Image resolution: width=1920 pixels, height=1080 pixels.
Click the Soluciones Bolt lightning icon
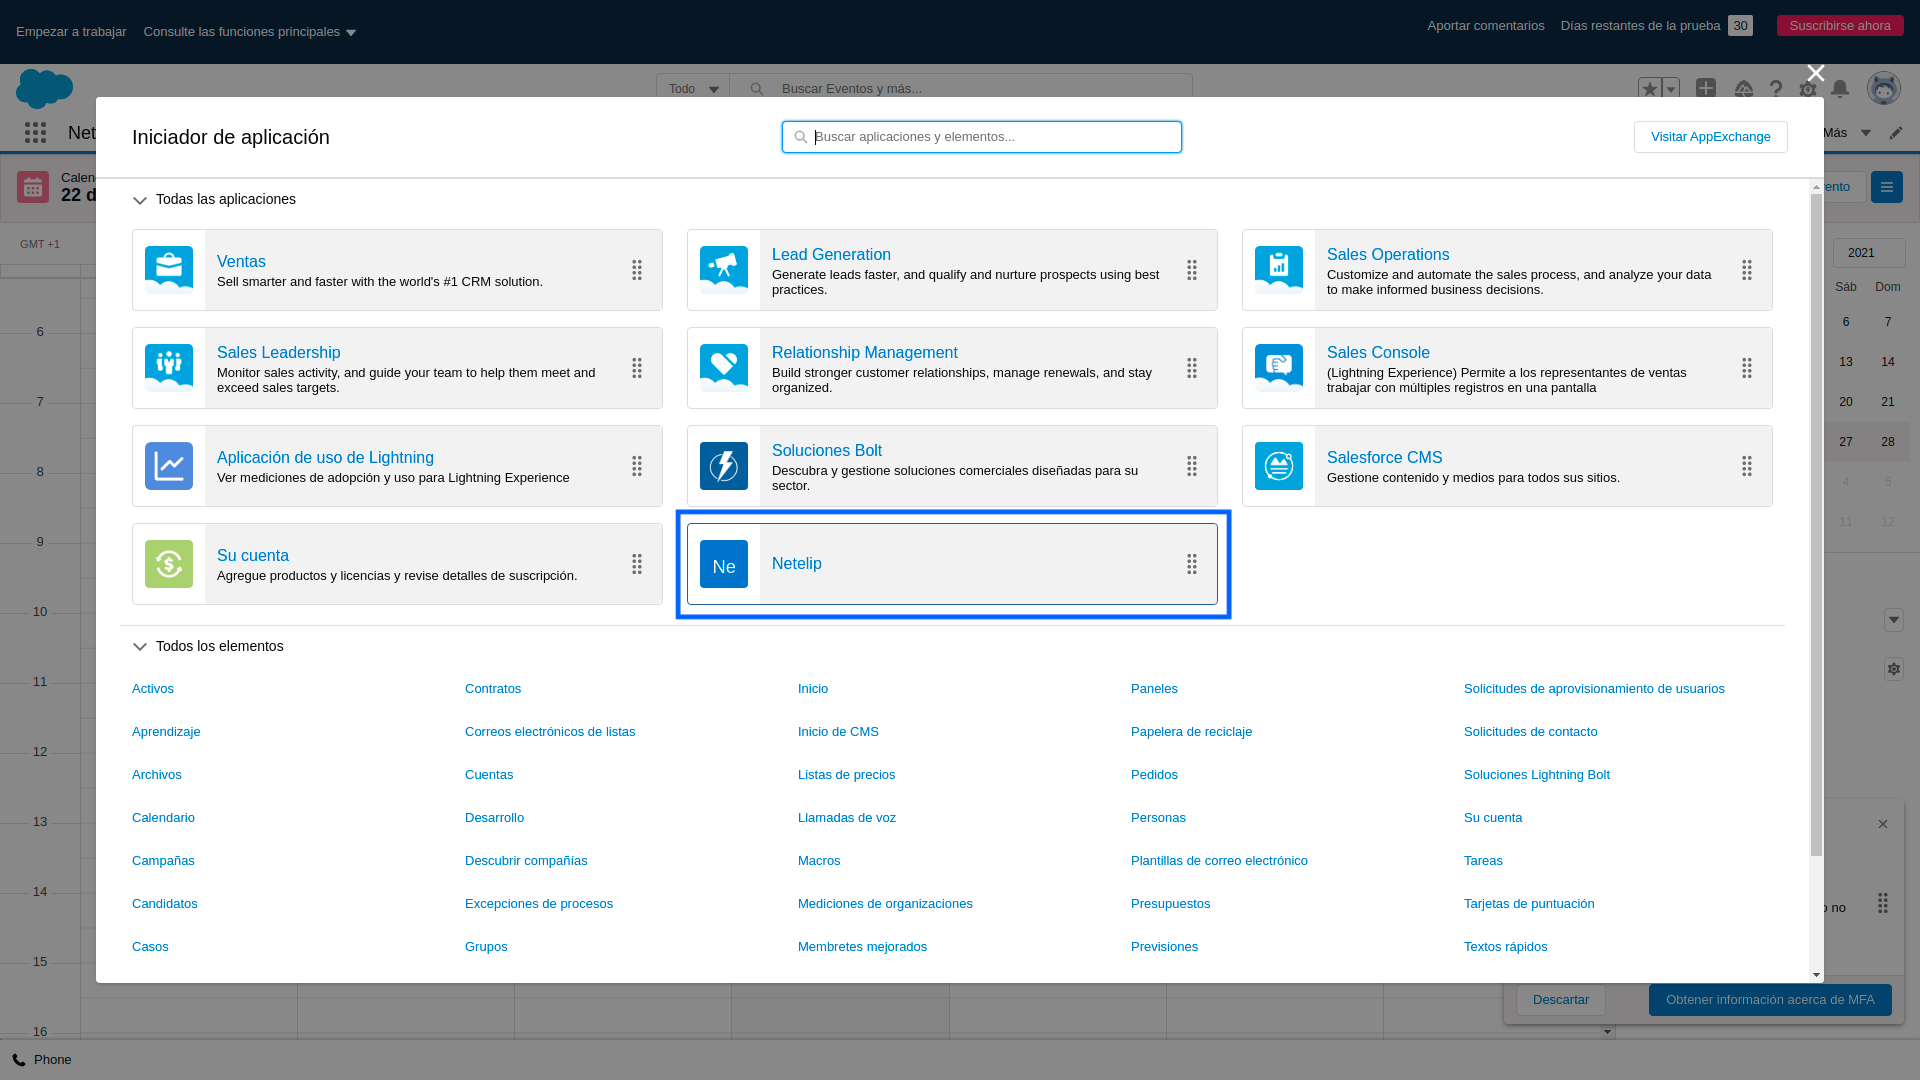(x=724, y=466)
